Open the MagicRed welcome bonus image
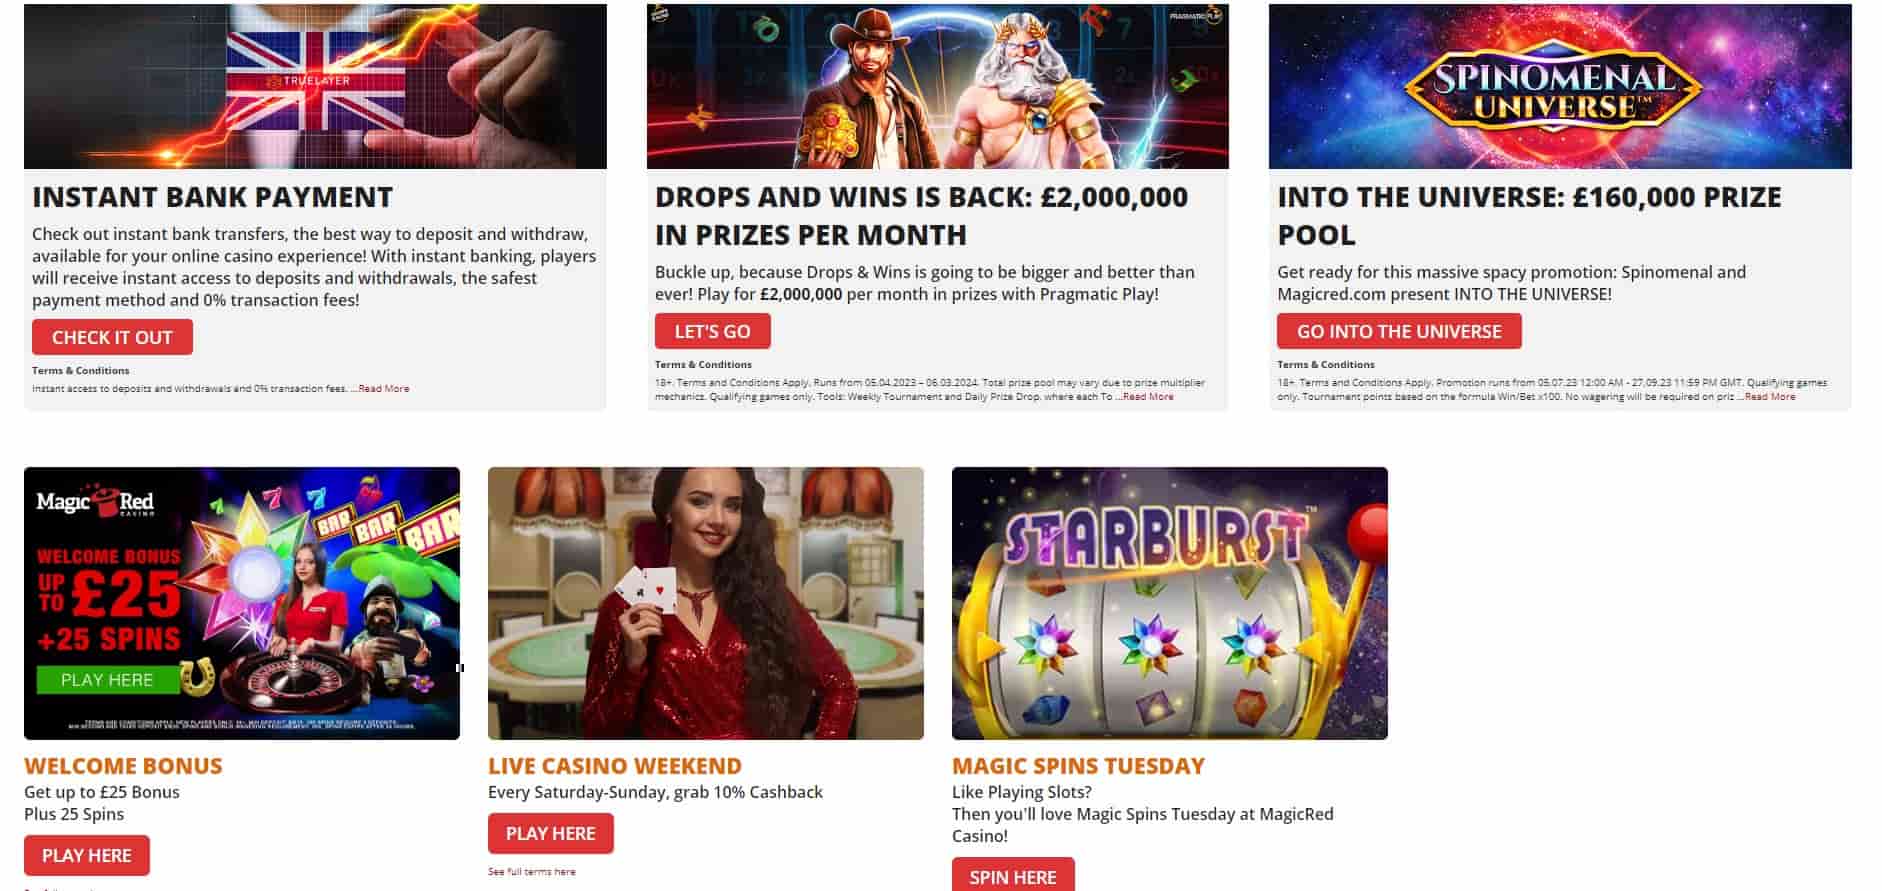The height and width of the screenshot is (891, 1882). coord(242,603)
